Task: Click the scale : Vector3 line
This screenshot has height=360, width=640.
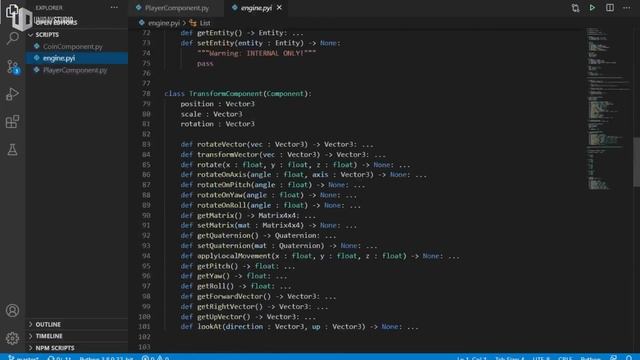Action: pos(211,114)
